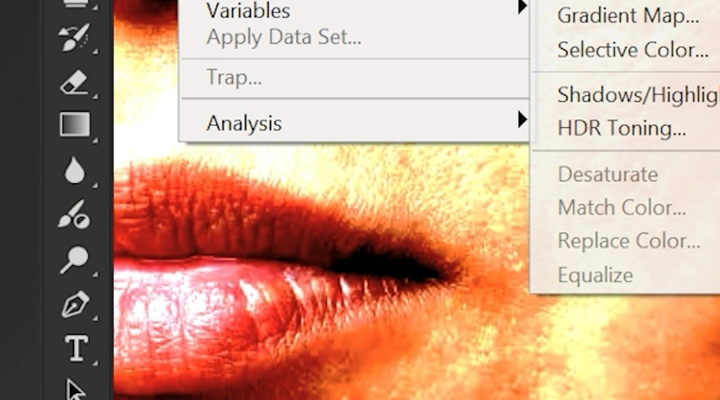Select the Gradient tool
The height and width of the screenshot is (400, 720).
pos(74,124)
